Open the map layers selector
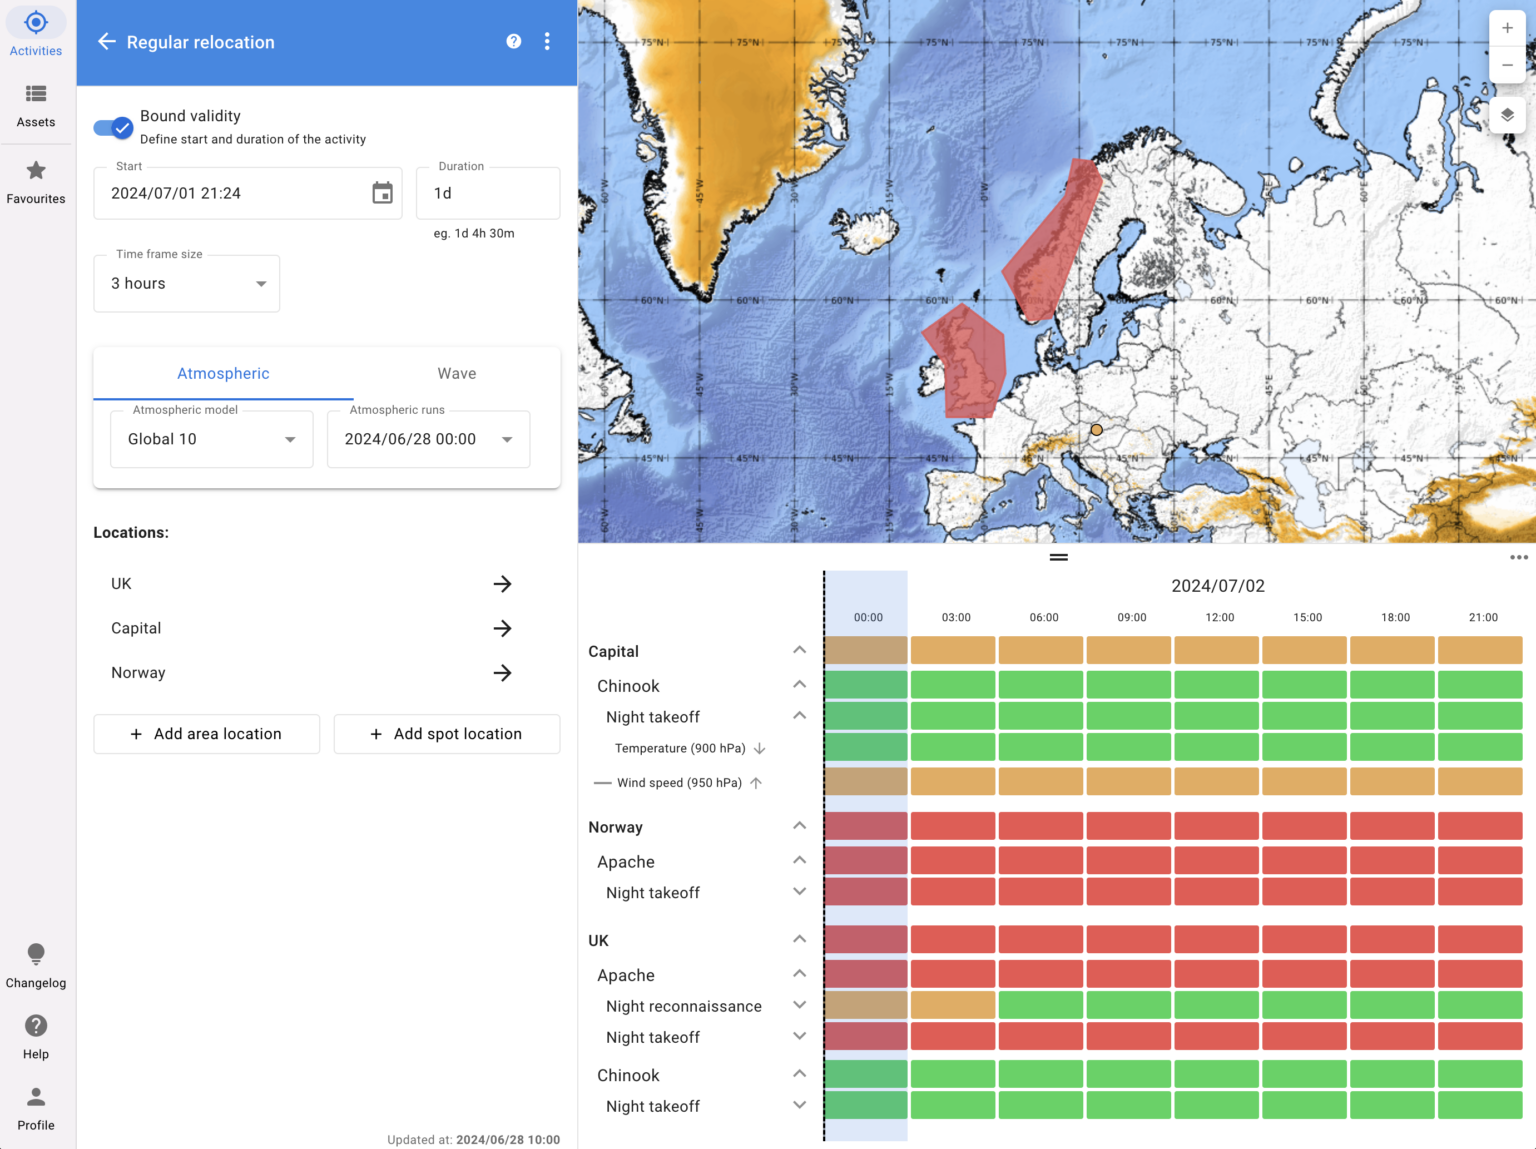 pyautogui.click(x=1507, y=115)
